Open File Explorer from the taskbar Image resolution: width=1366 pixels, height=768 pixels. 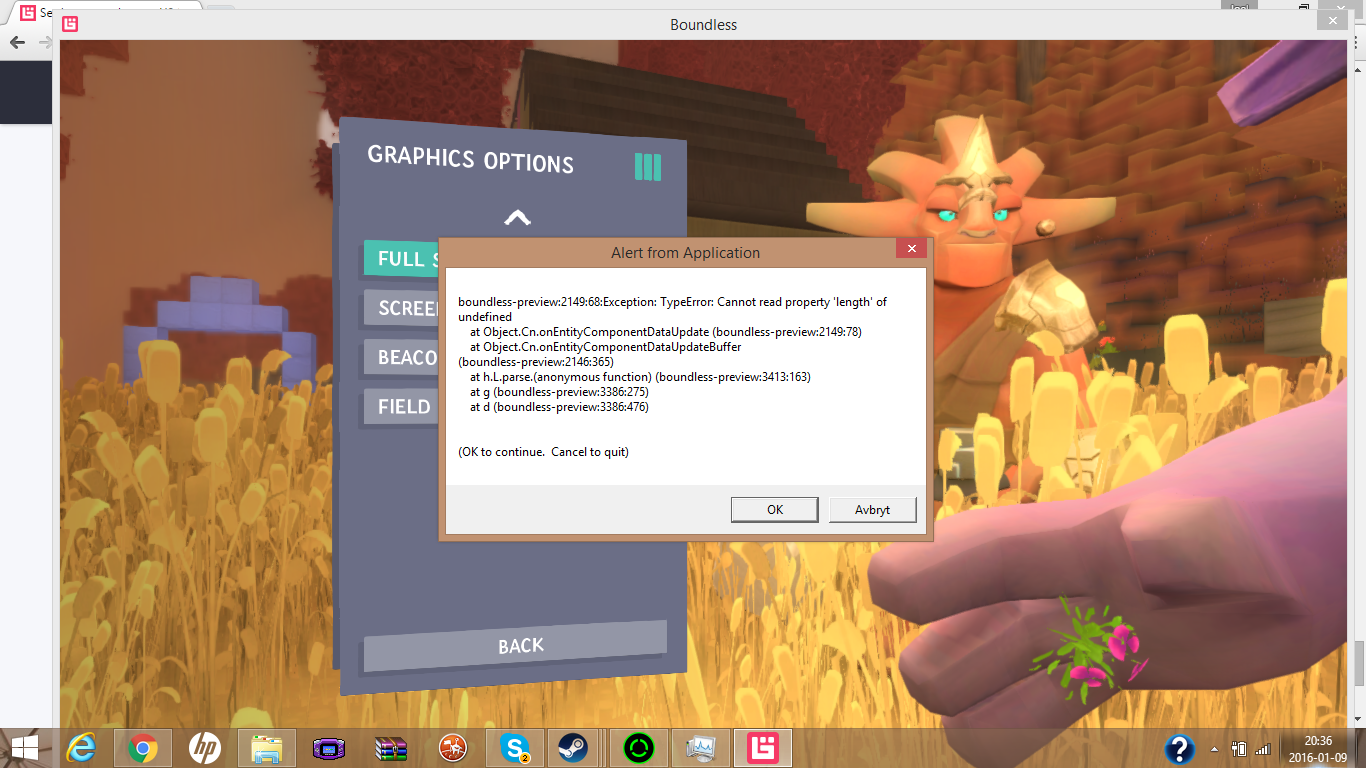pos(267,748)
